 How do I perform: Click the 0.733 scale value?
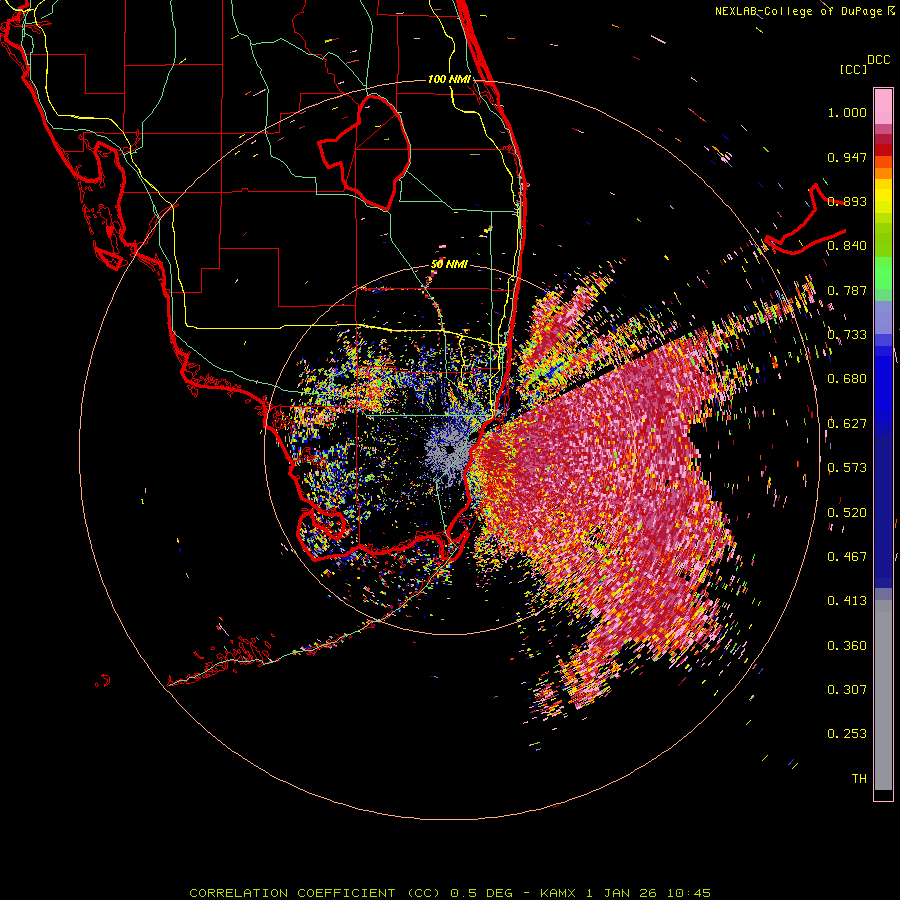[847, 335]
